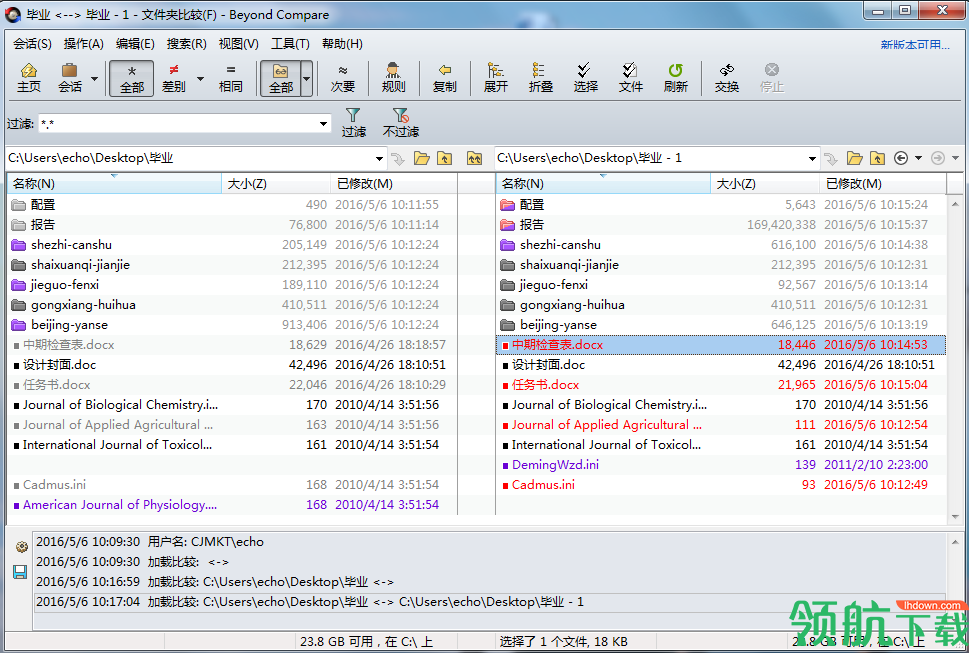Screen dimensions: 969x653
Task: Expand the 差别 dropdown arrow
Action: click(x=200, y=78)
